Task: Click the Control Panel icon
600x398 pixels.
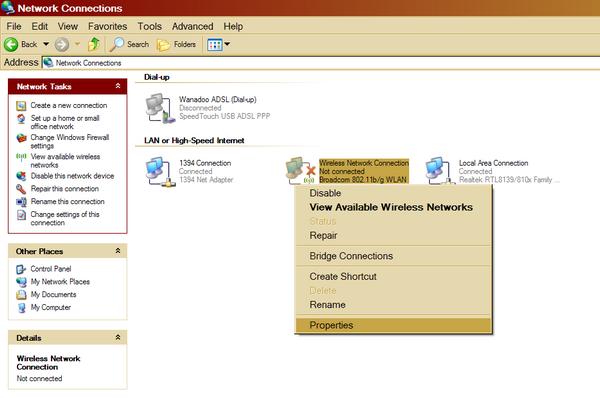Action: (21, 269)
